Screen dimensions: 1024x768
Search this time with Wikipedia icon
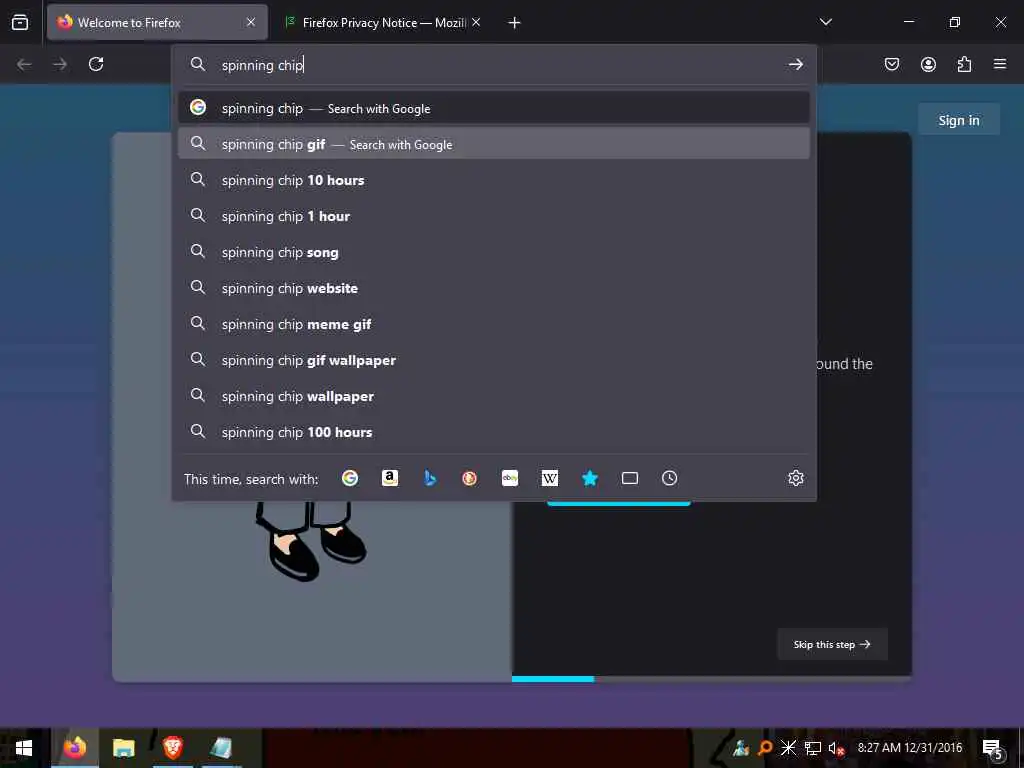[550, 478]
